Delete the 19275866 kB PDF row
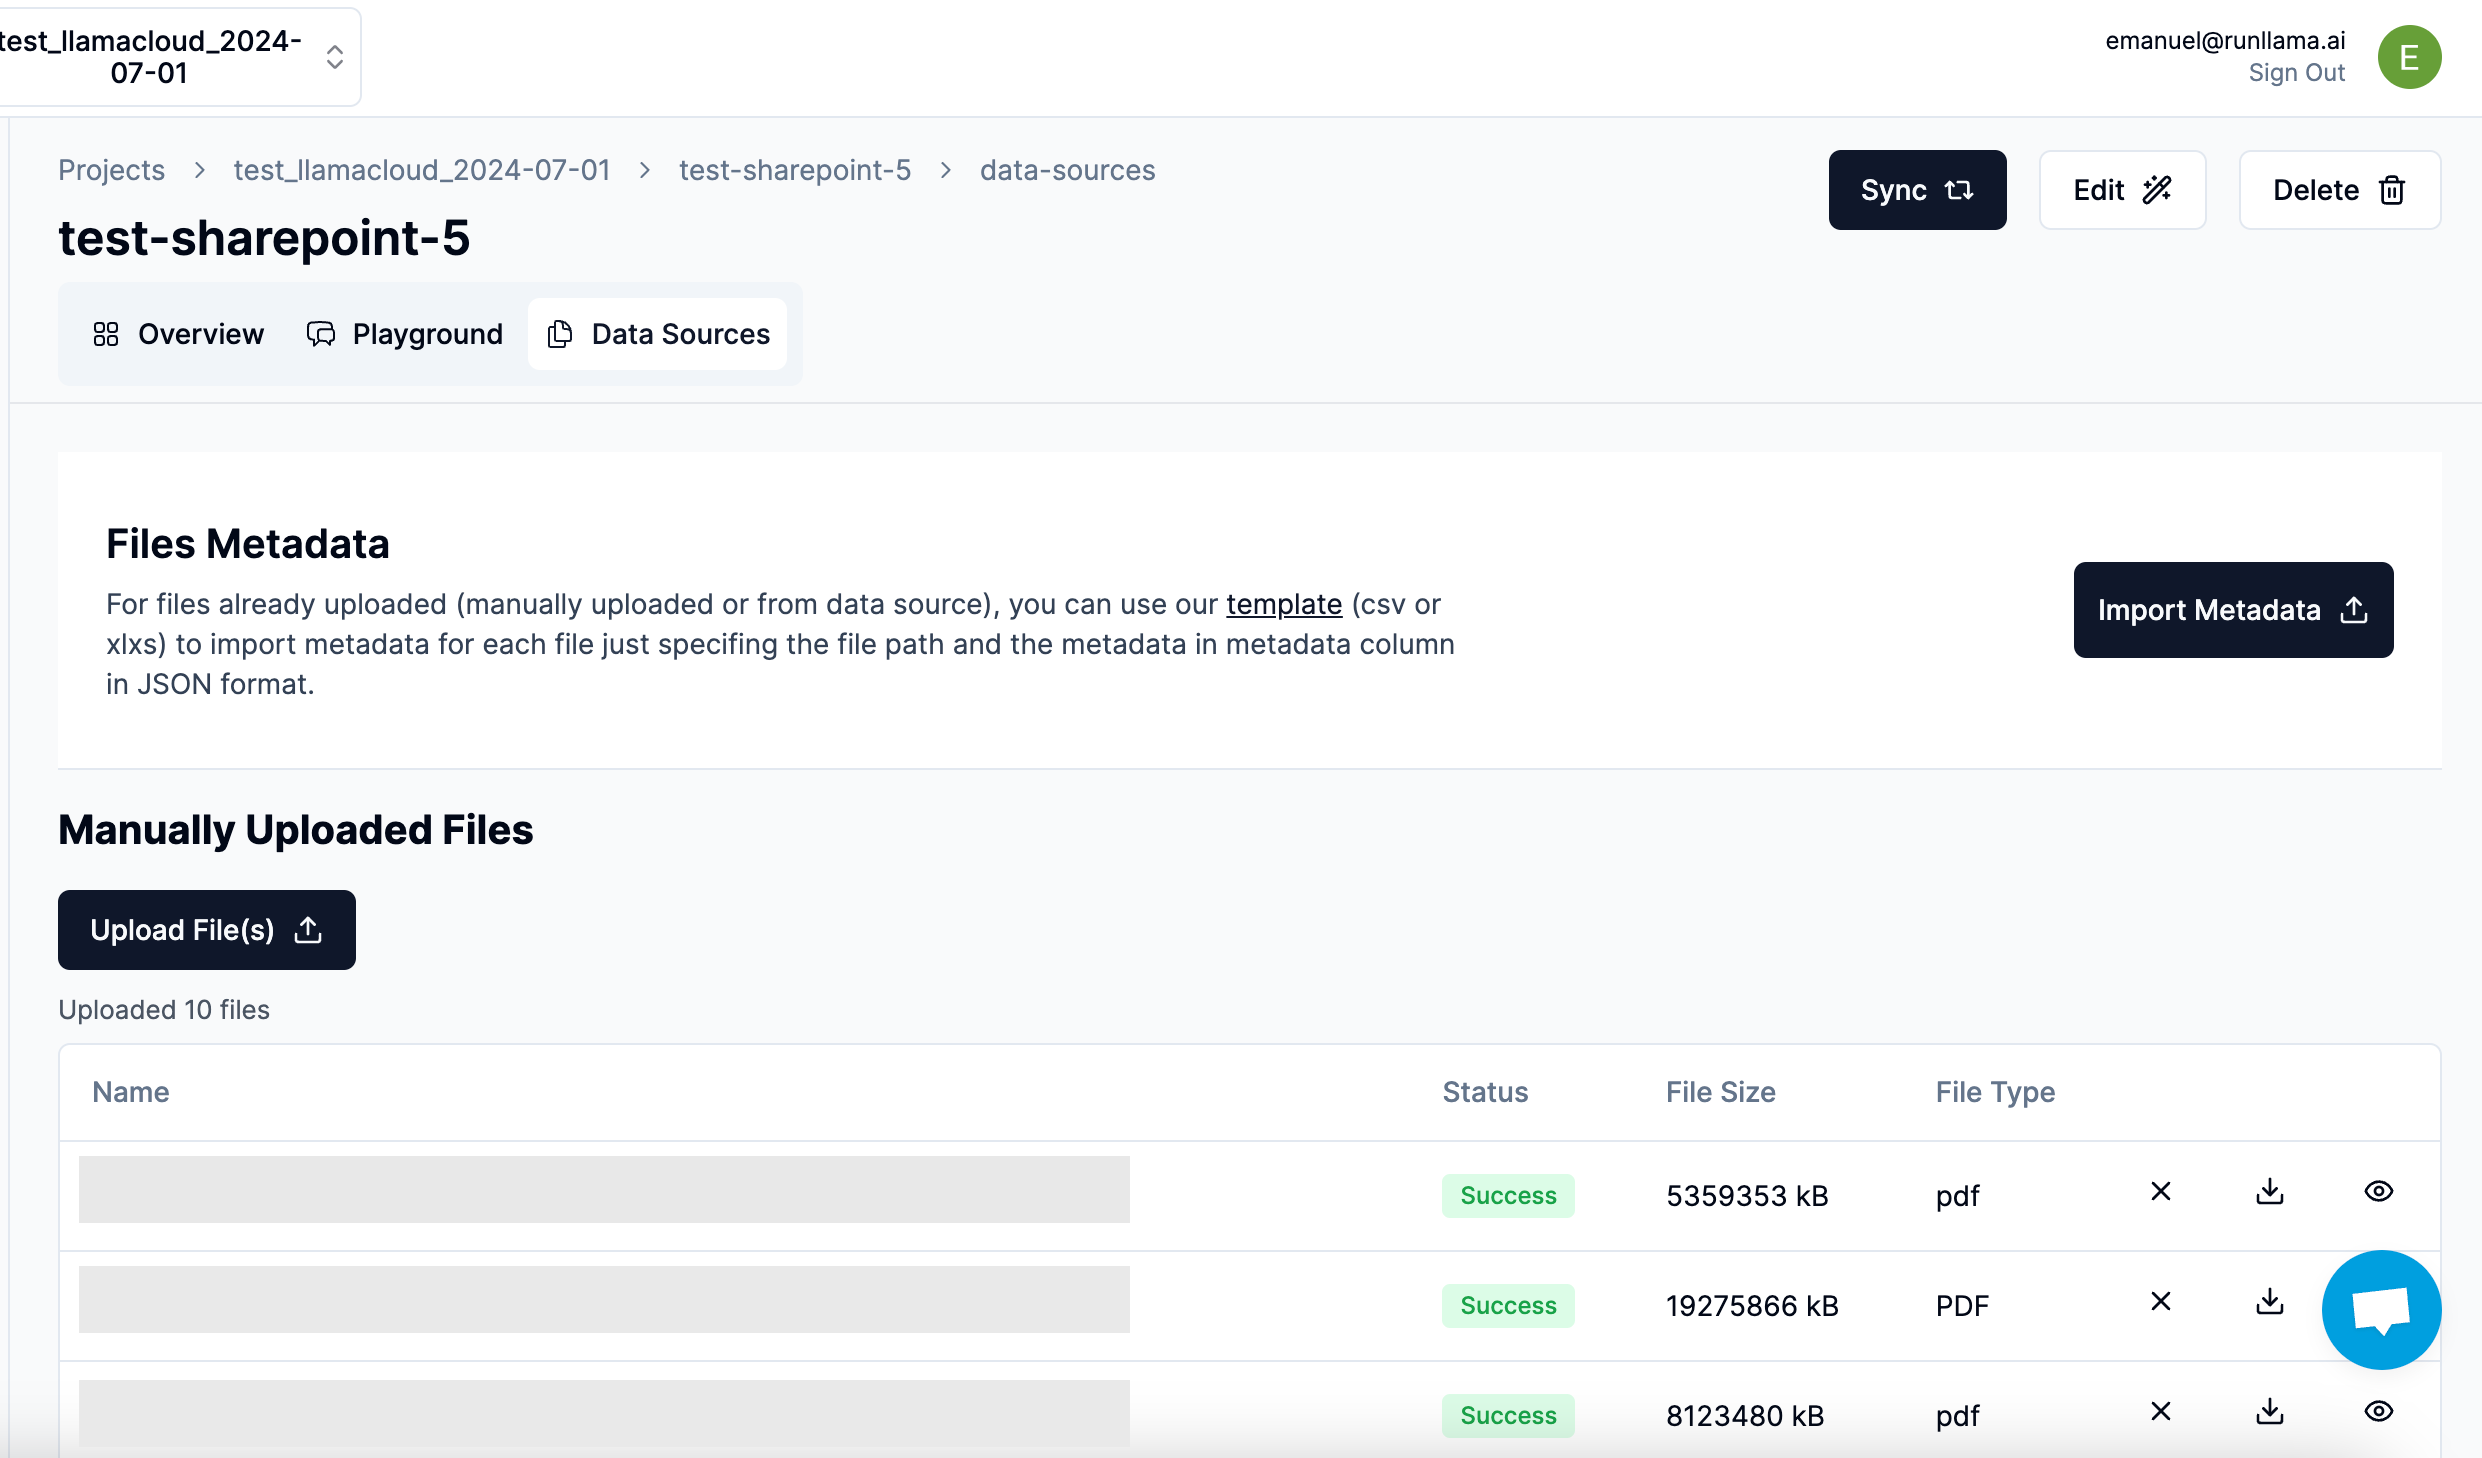 pos(2160,1301)
